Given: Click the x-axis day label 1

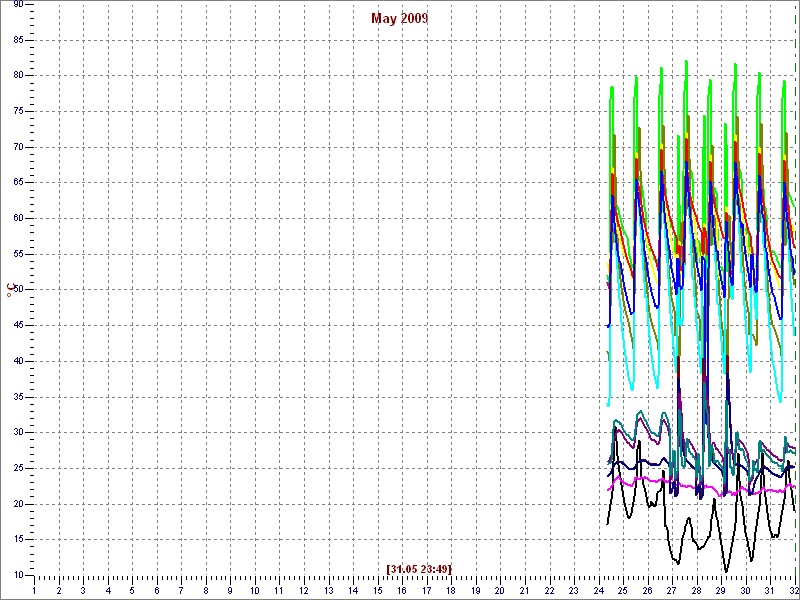Looking at the screenshot, I should (x=34, y=591).
